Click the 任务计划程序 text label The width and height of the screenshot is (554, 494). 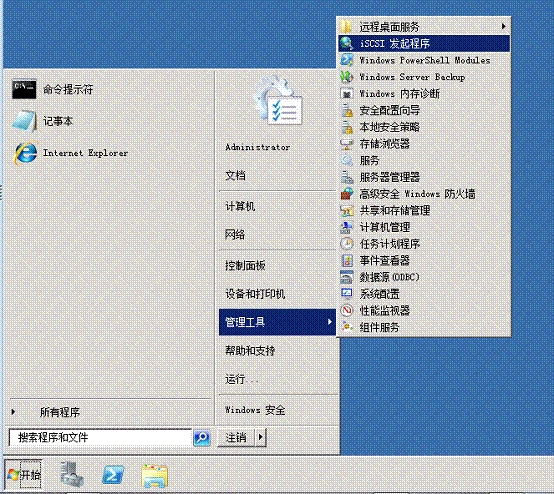(x=390, y=244)
